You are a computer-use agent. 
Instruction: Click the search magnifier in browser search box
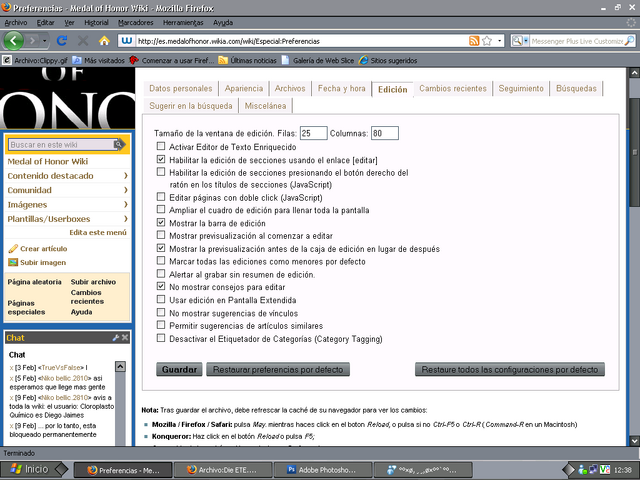[x=630, y=41]
